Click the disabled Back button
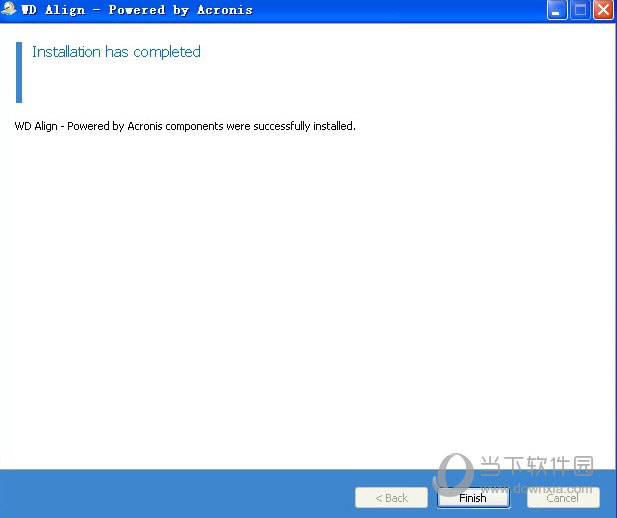 tap(392, 498)
